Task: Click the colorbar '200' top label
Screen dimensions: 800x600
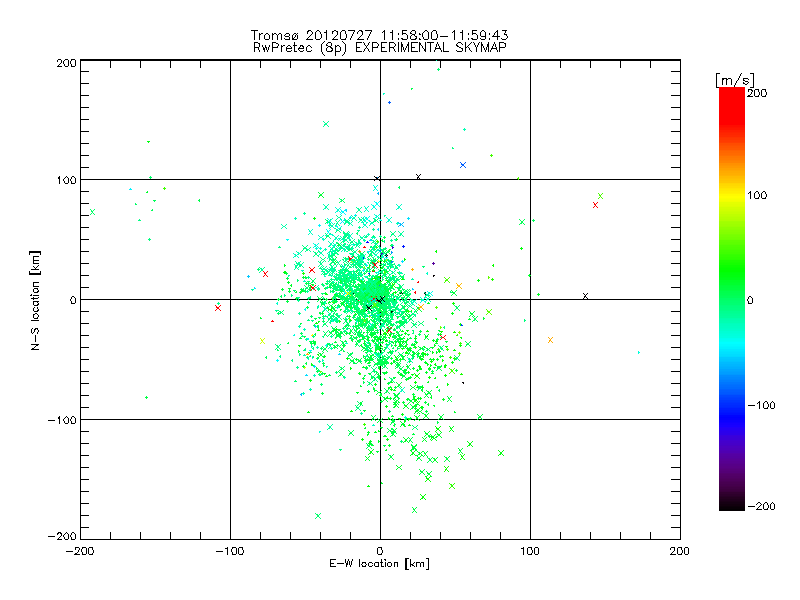Action: tap(757, 93)
